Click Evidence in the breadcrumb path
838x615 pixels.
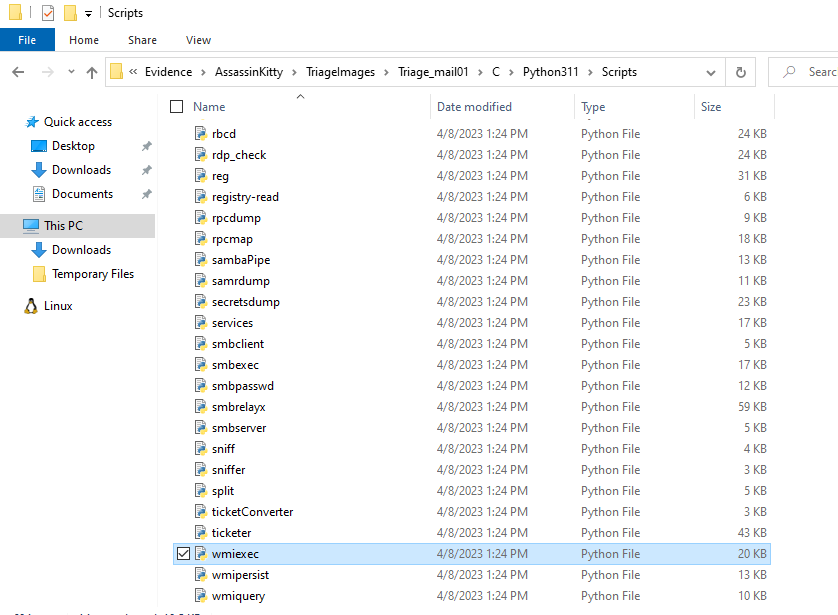168,72
